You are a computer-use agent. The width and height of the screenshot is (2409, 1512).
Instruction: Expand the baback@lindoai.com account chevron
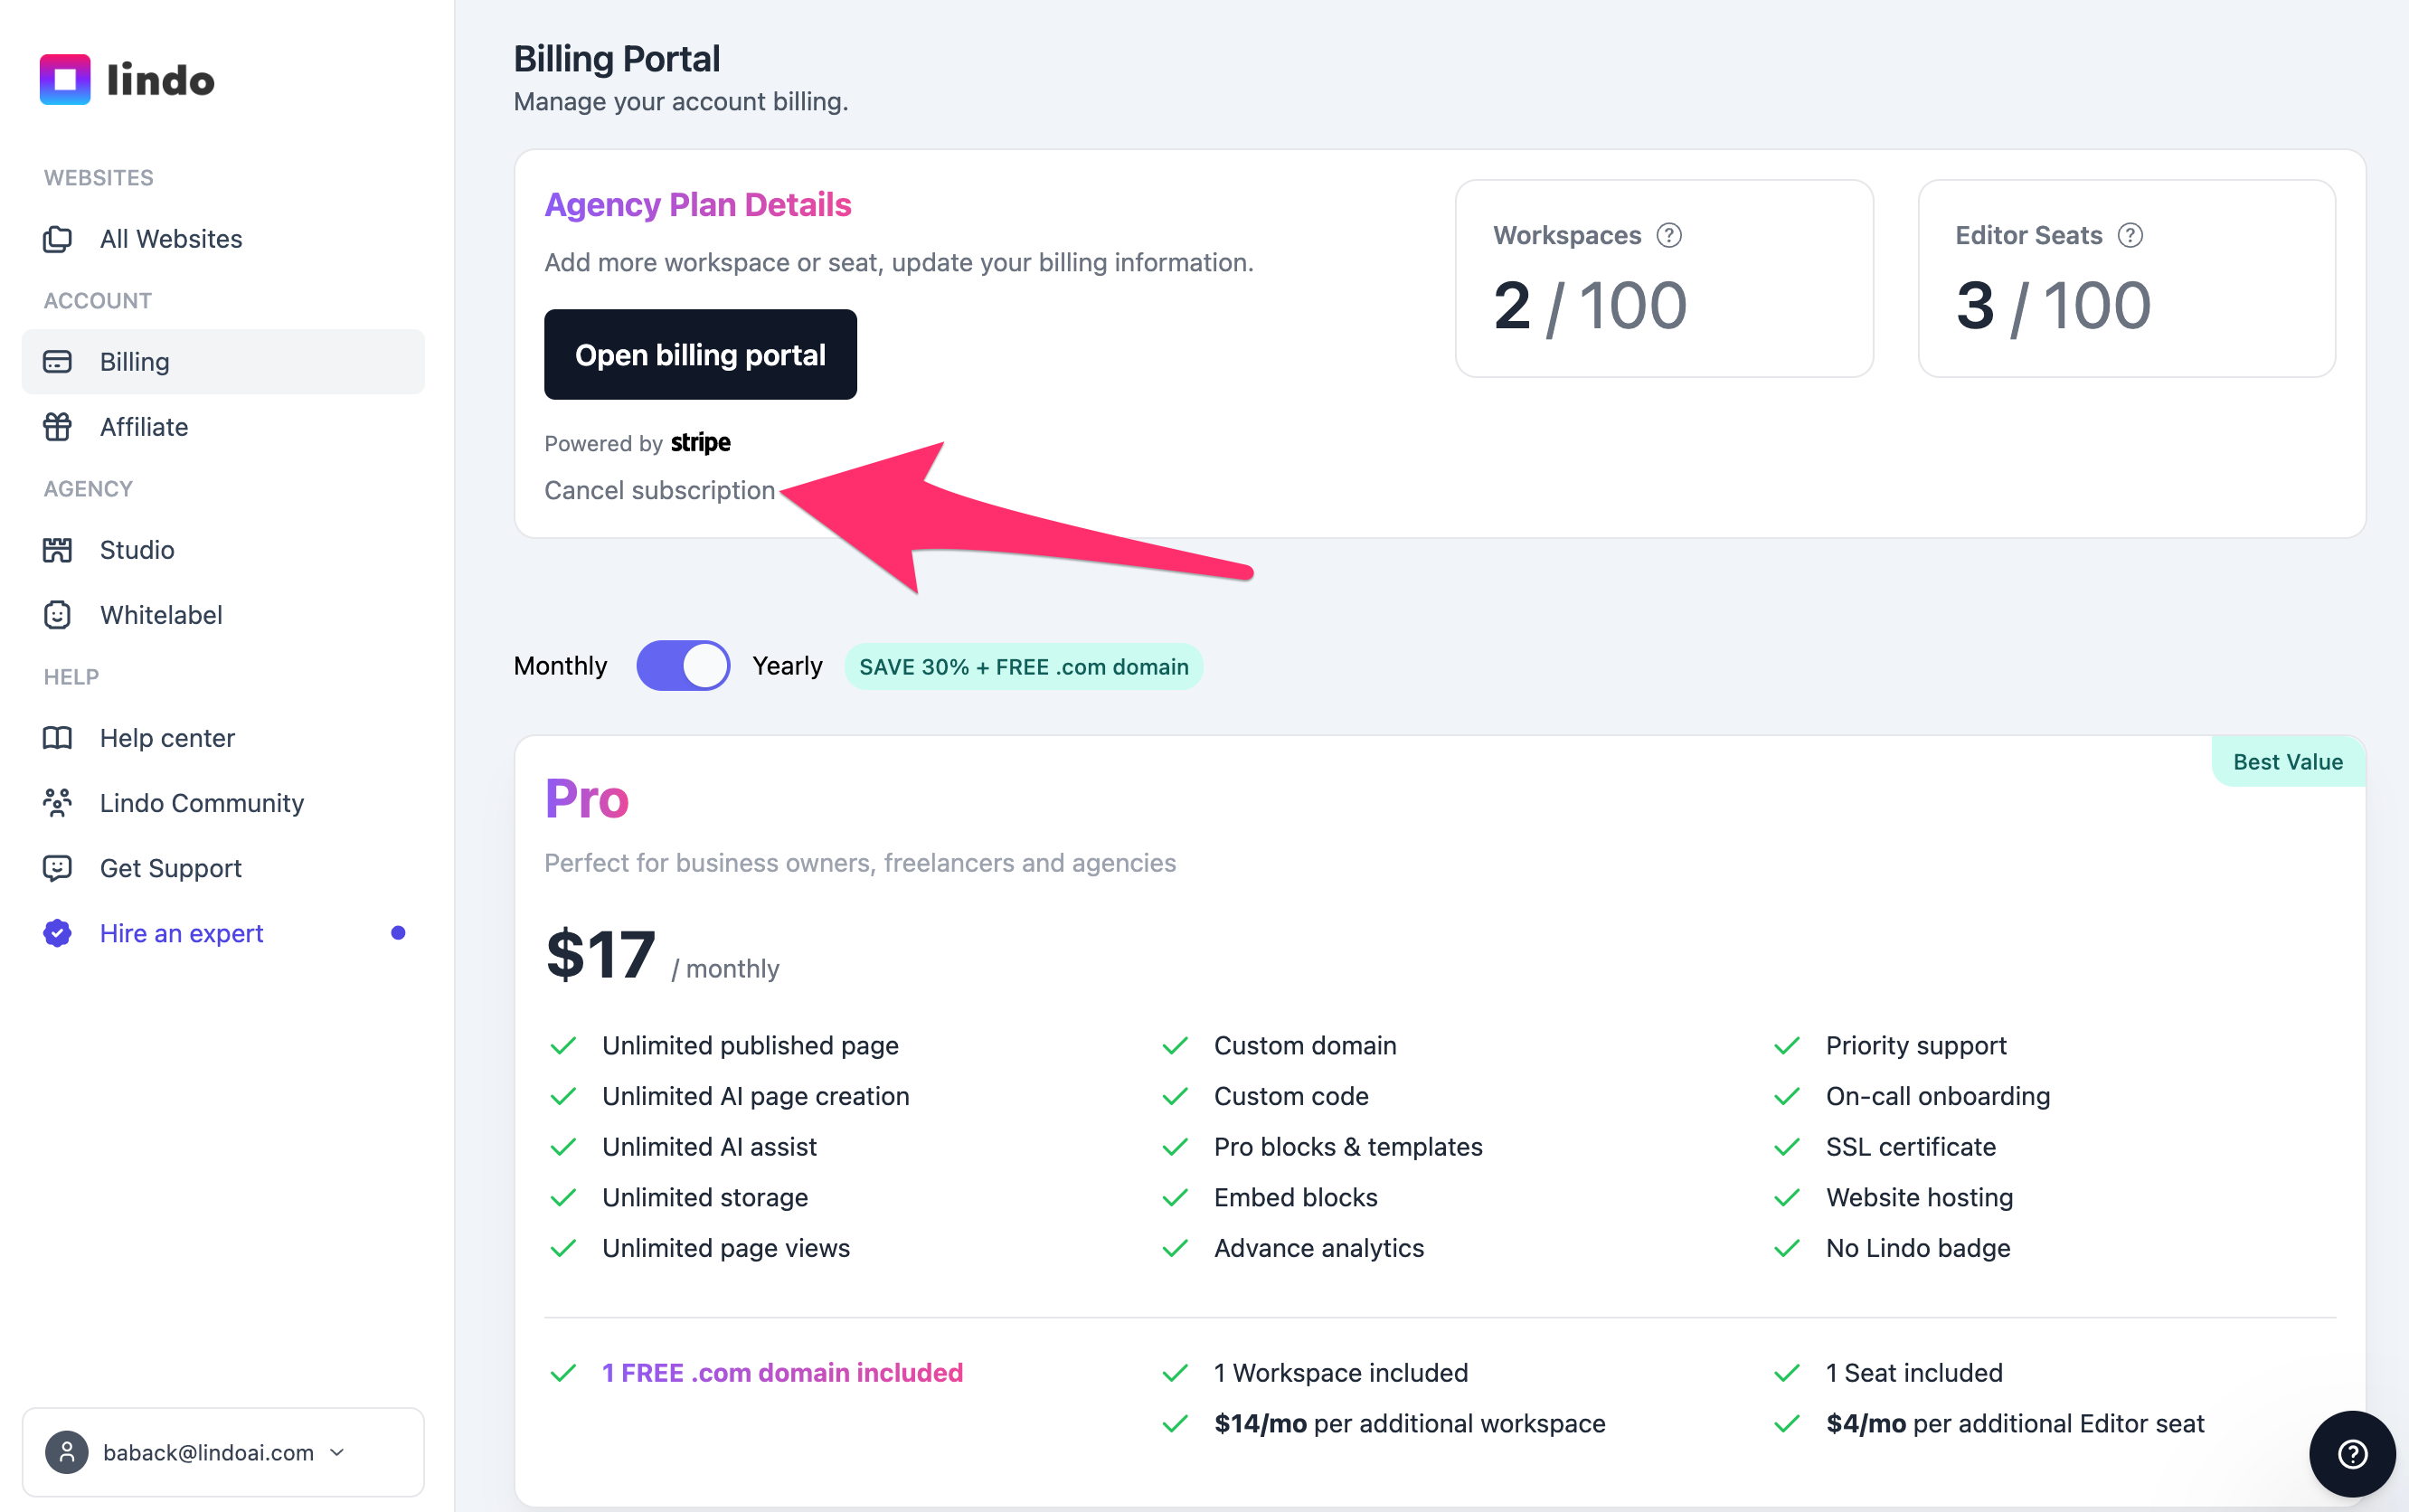[337, 1452]
